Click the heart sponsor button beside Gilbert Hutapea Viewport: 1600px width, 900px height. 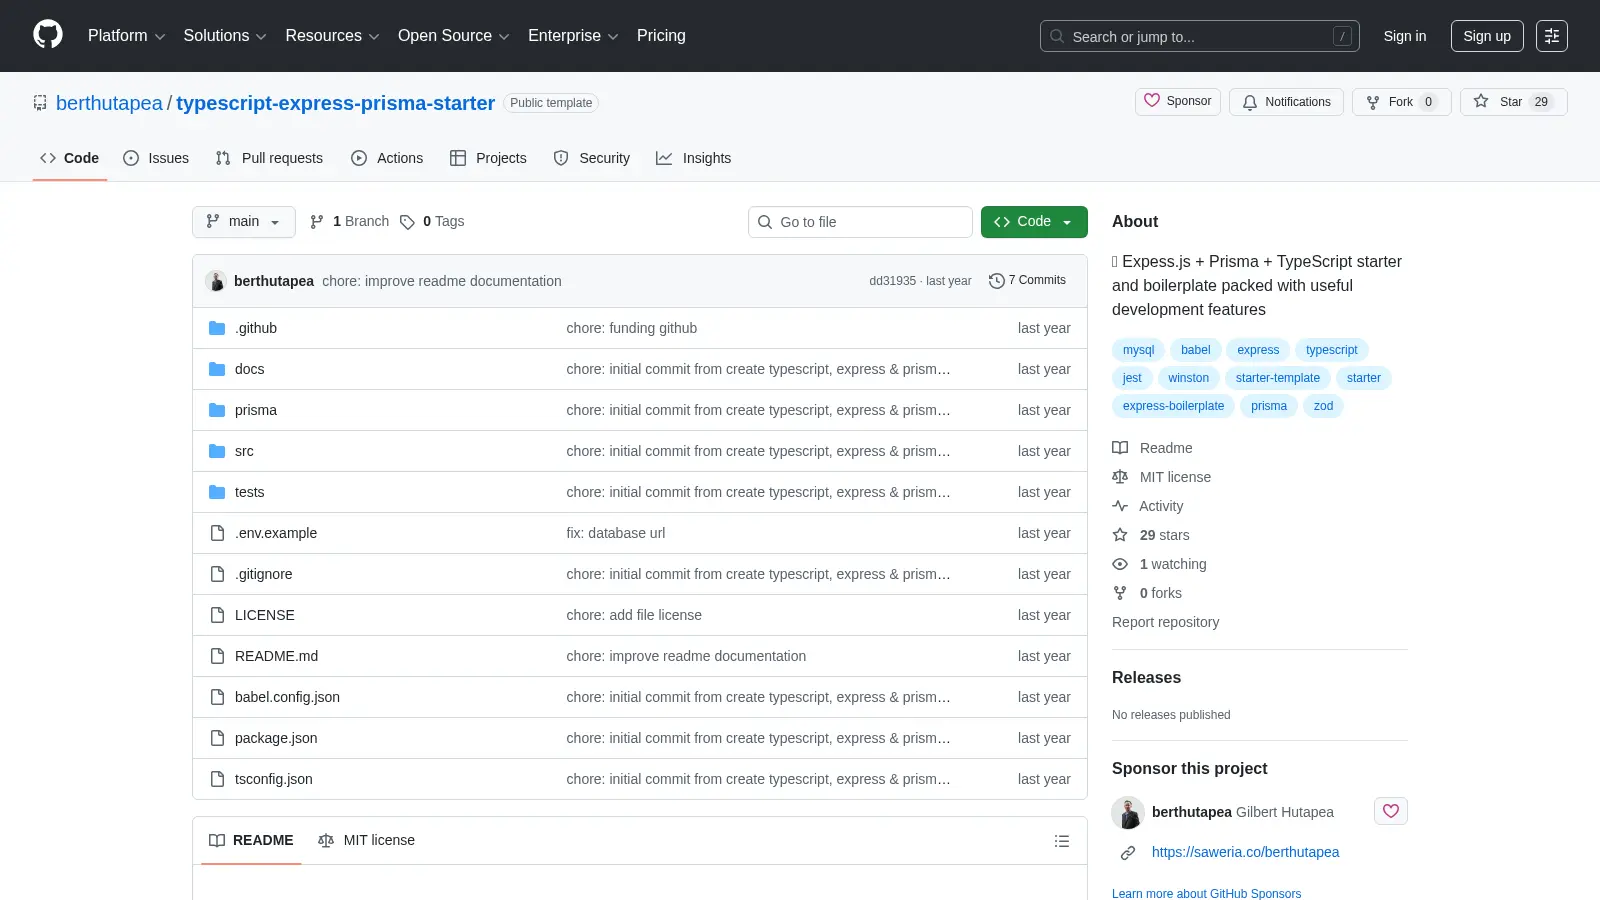click(x=1391, y=811)
